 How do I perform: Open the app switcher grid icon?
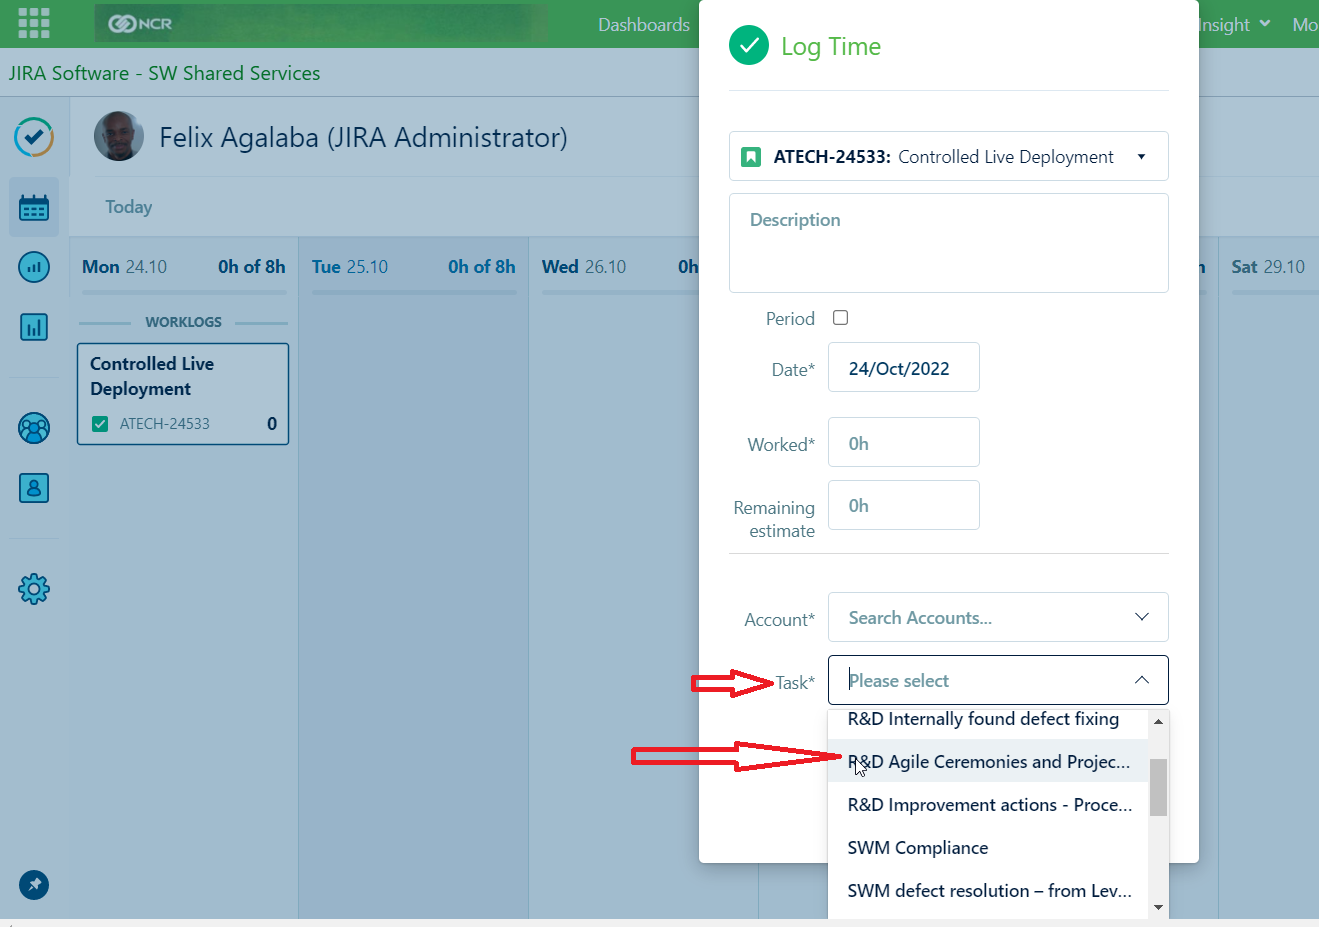pos(34,23)
